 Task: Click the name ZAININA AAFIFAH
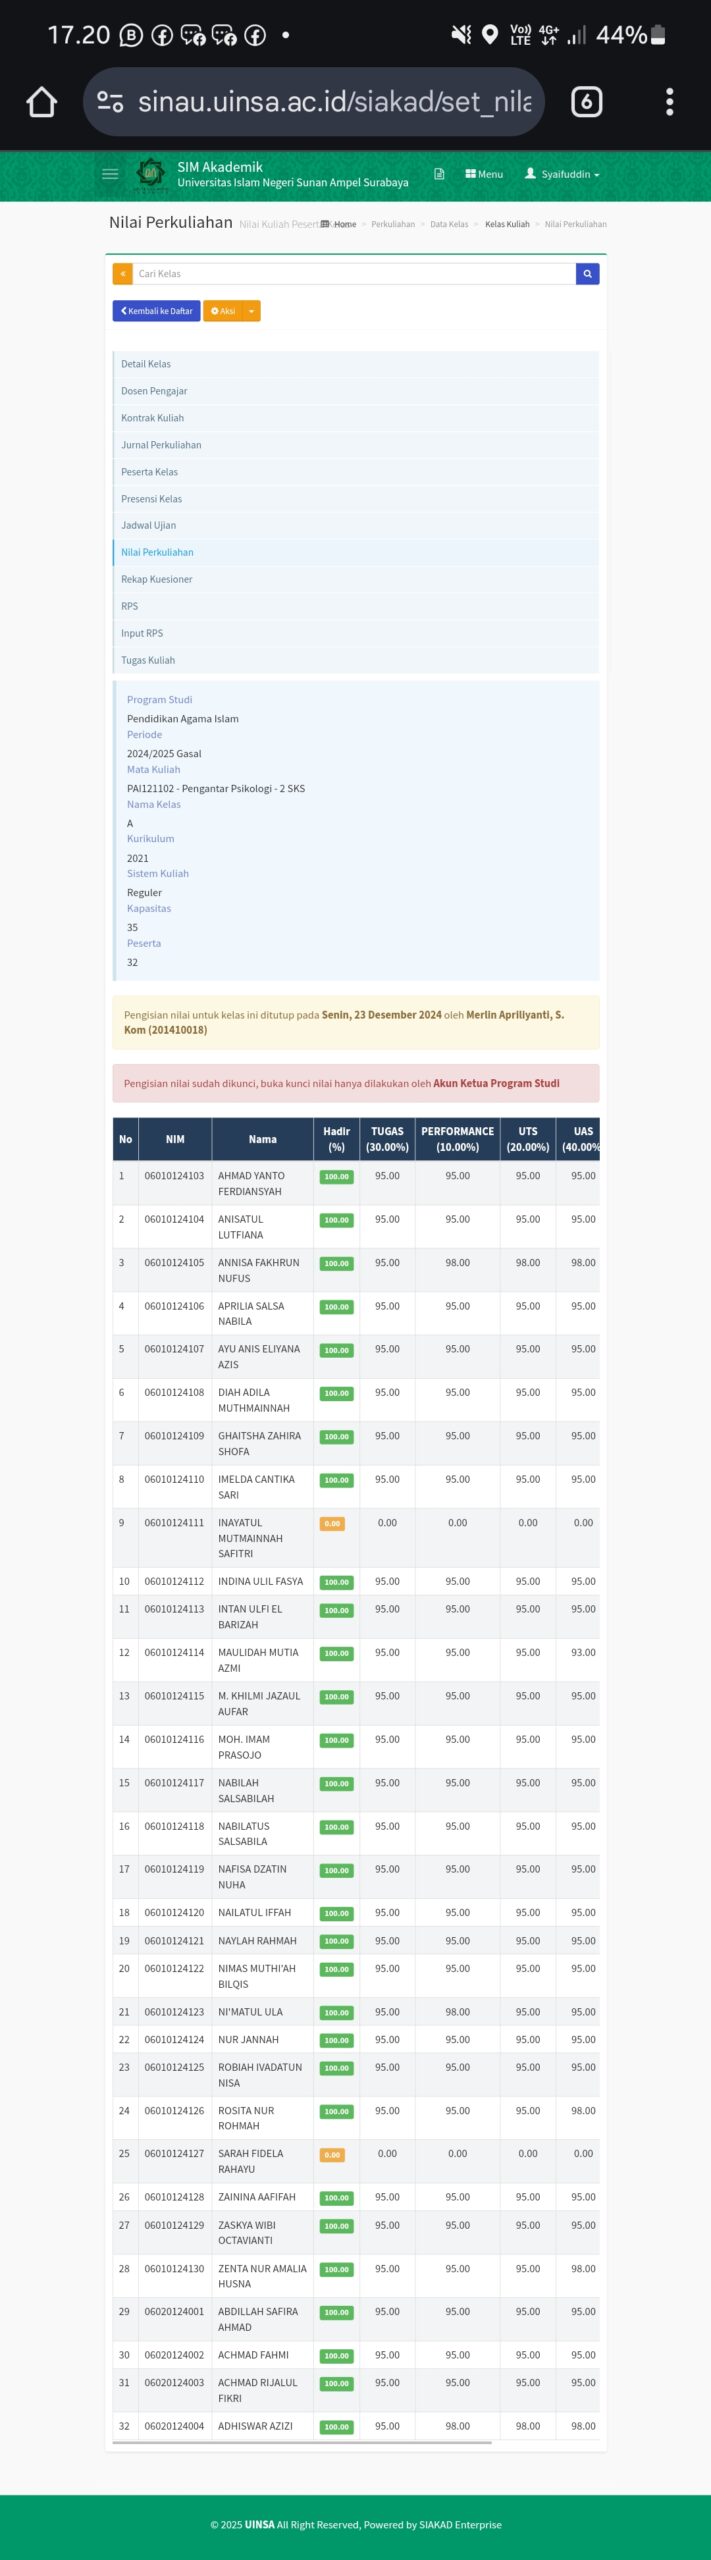[257, 2197]
